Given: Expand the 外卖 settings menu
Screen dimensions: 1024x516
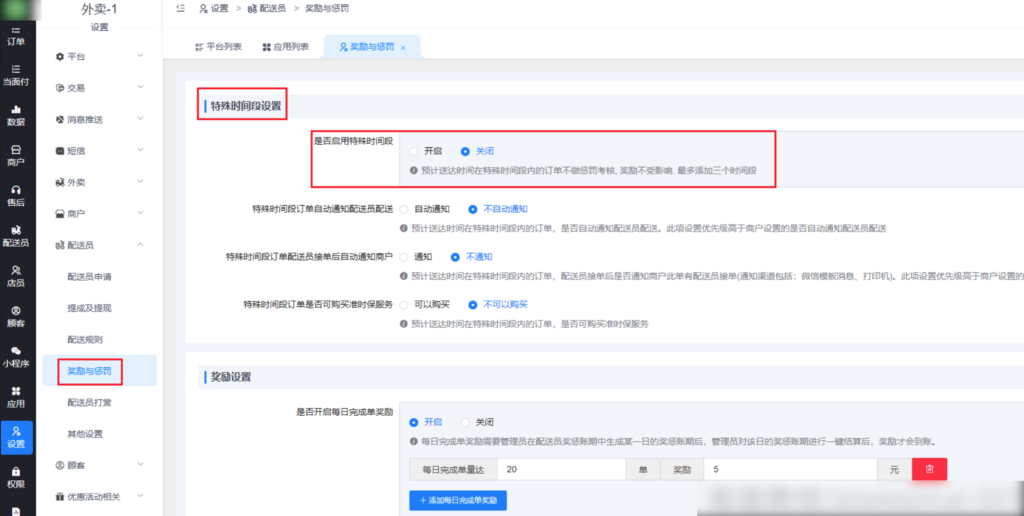Looking at the screenshot, I should point(99,182).
